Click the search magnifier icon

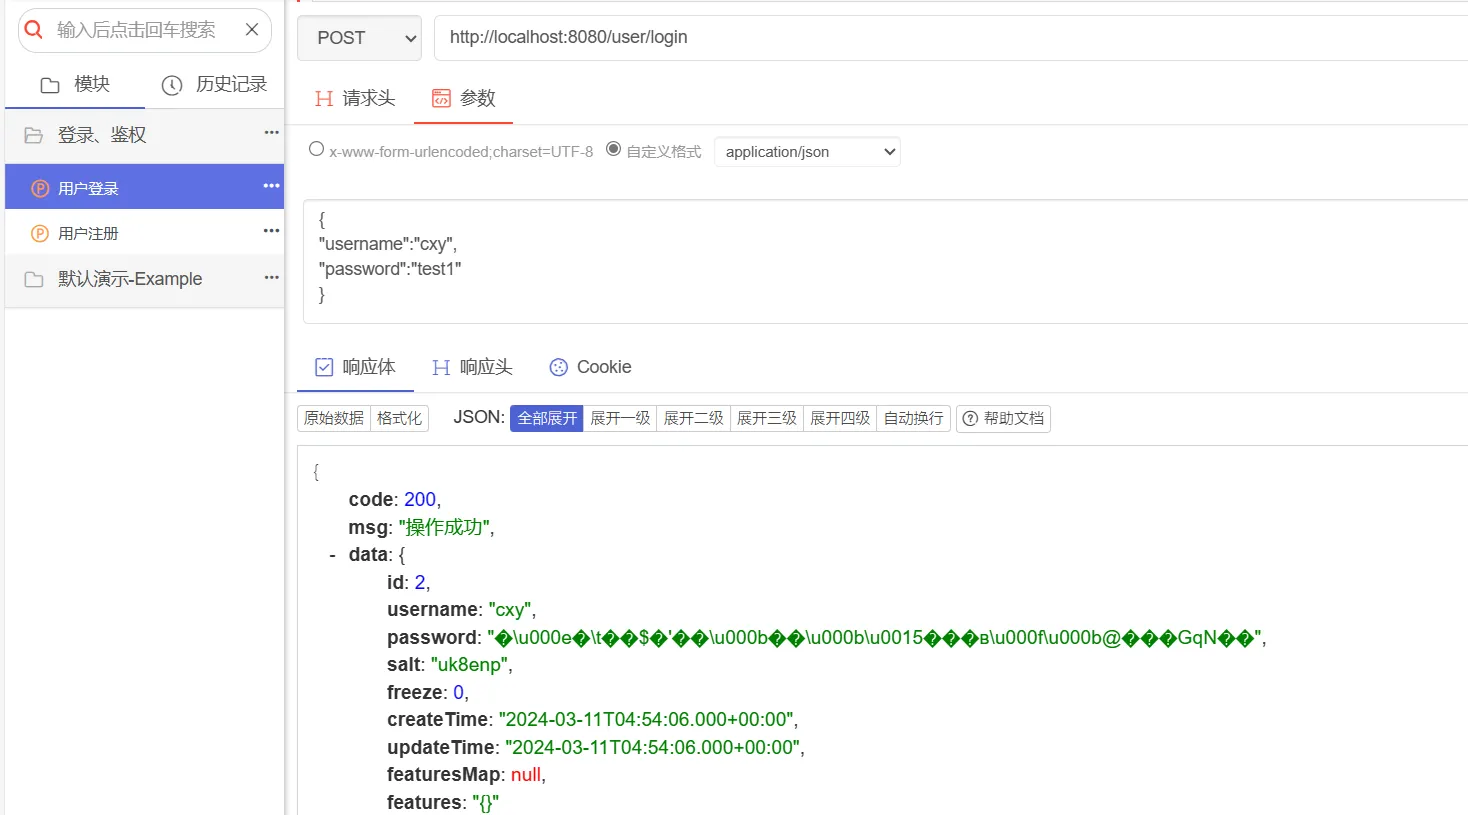click(34, 30)
